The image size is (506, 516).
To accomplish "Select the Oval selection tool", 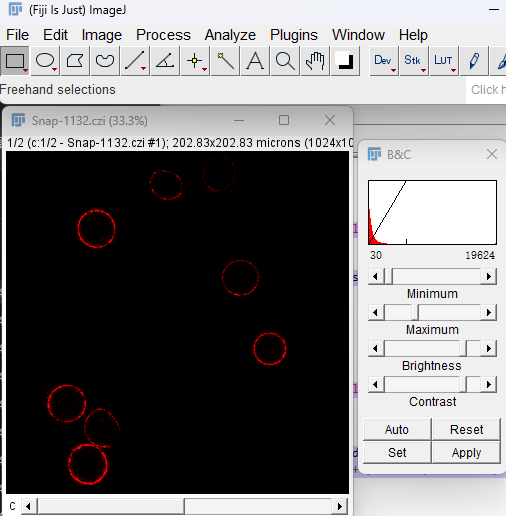I will 45,61.
